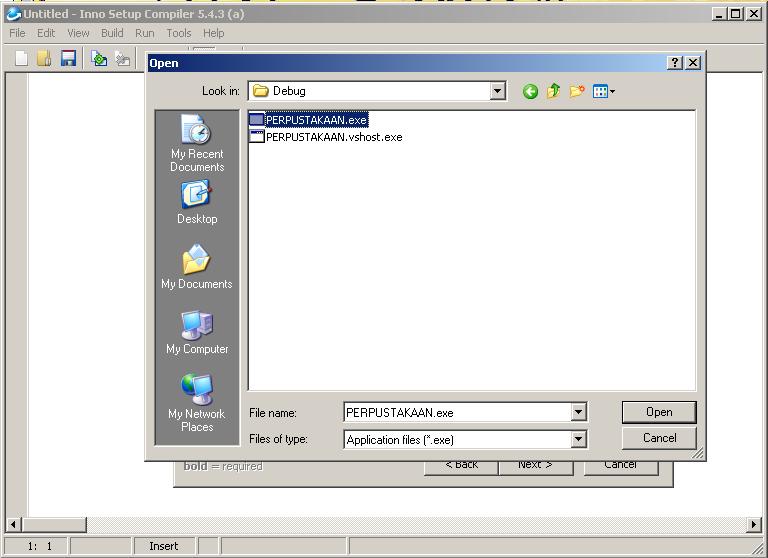The height and width of the screenshot is (558, 768).
Task: Open the View menu
Action: (x=78, y=33)
